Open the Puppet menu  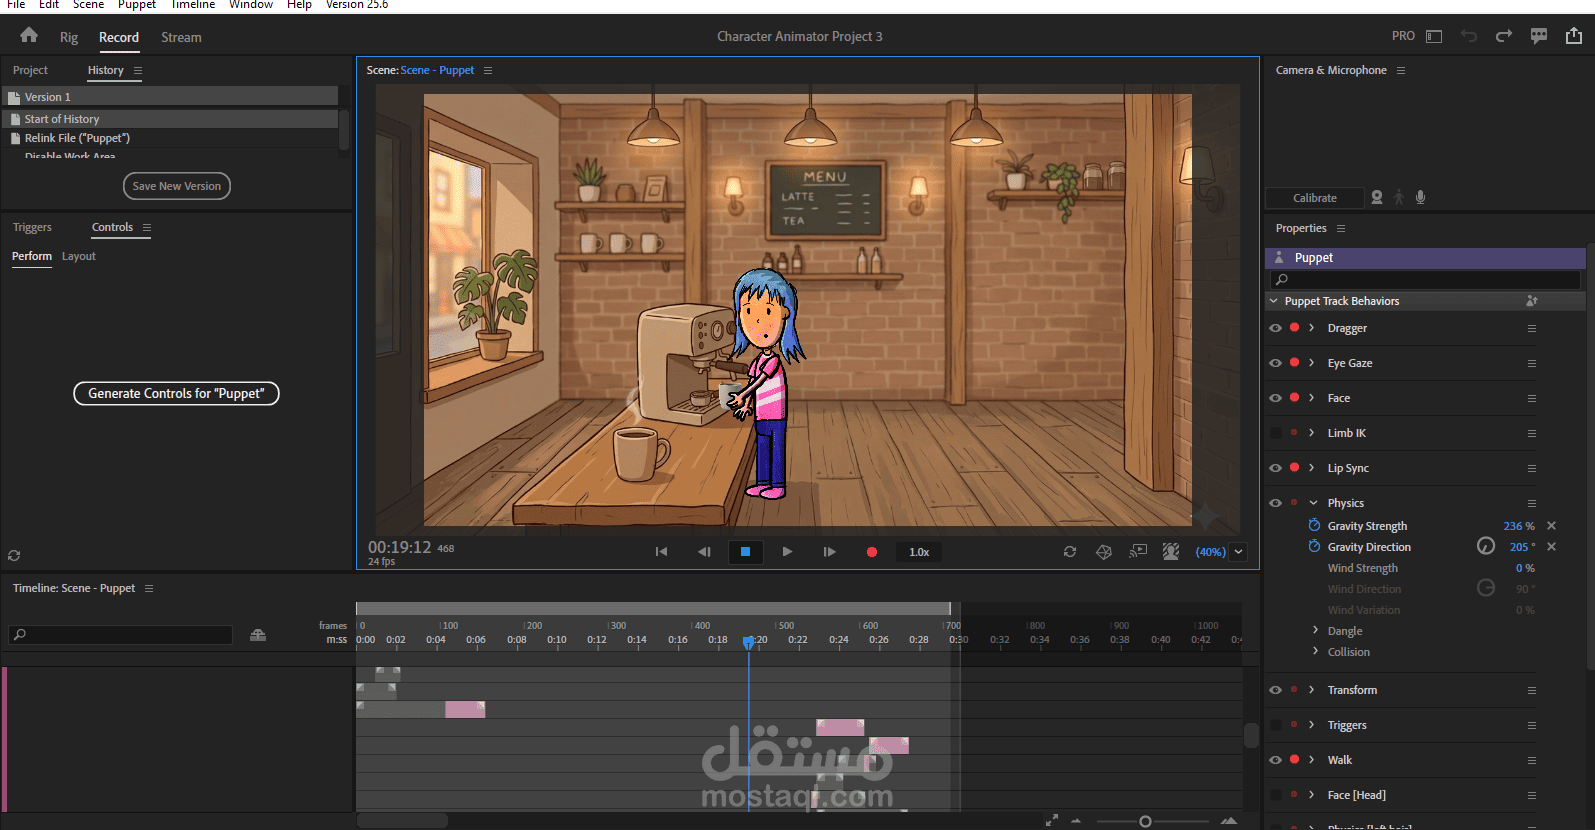coord(137,5)
